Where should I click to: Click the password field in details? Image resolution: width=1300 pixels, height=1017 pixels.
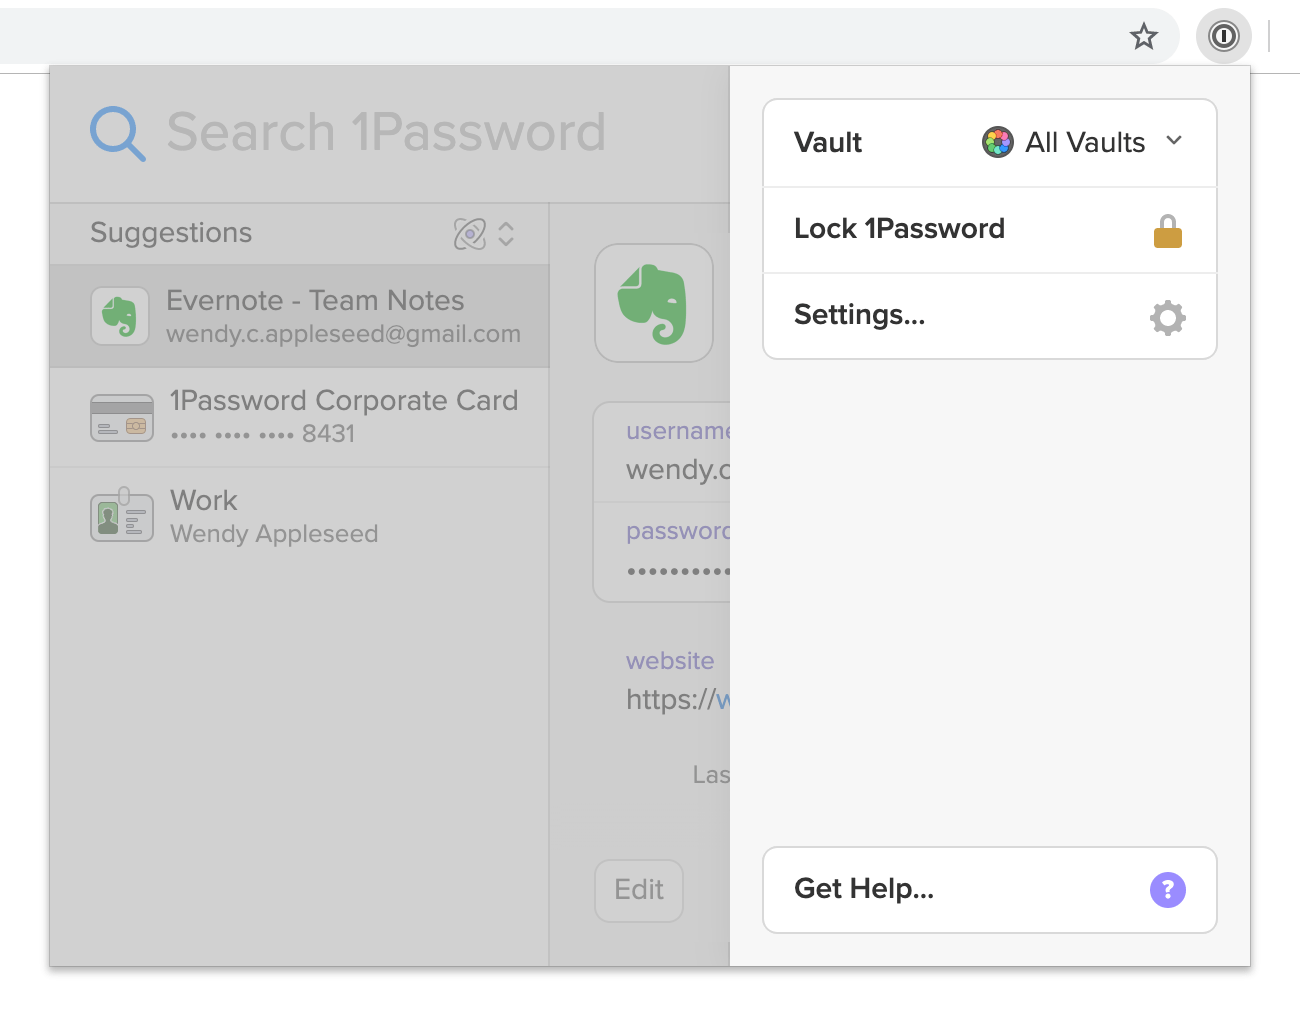click(662, 552)
